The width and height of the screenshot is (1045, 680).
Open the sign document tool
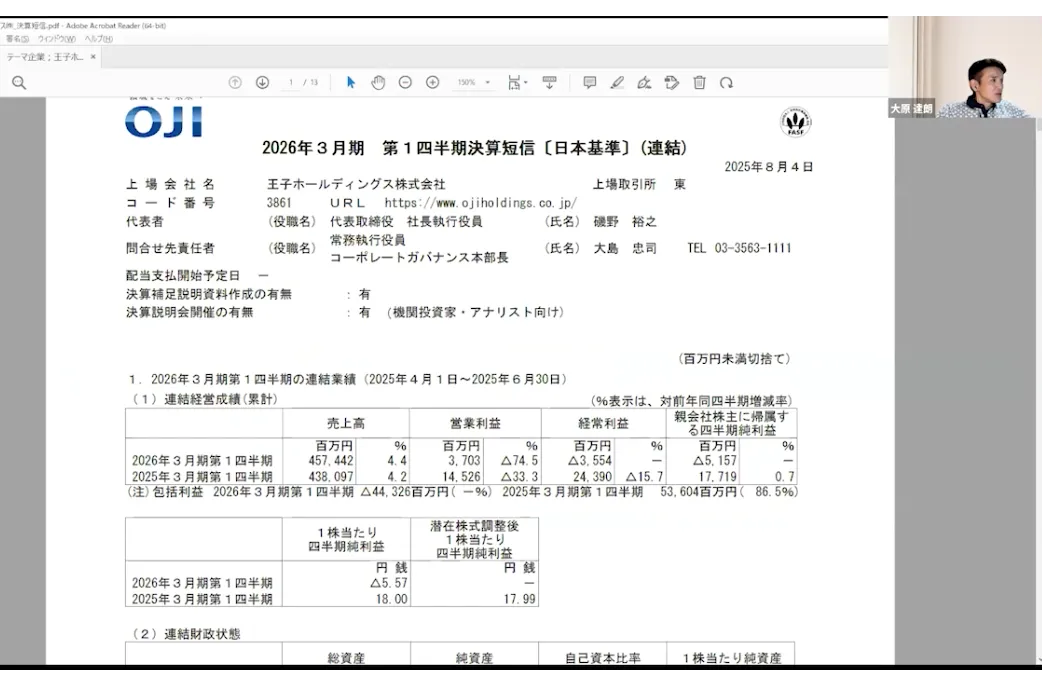644,83
